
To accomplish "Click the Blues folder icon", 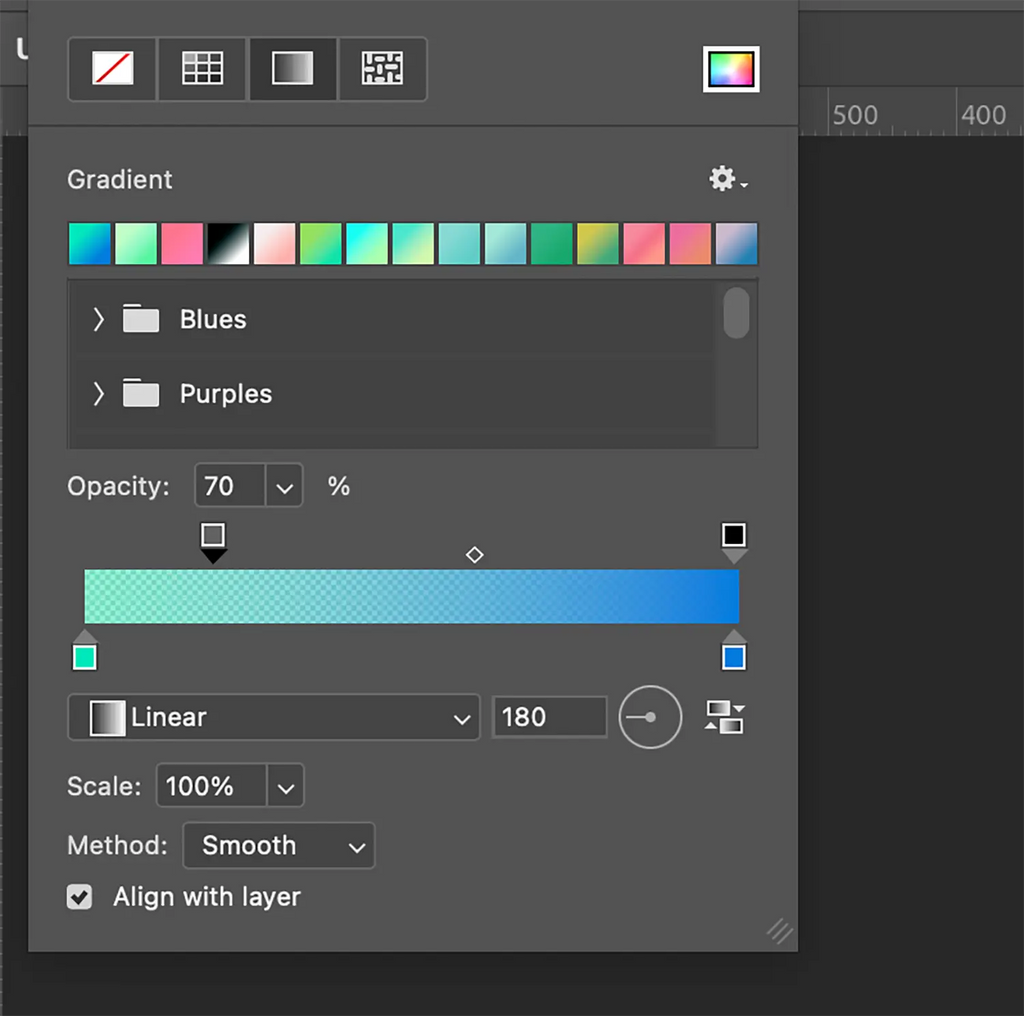I will pos(141,319).
